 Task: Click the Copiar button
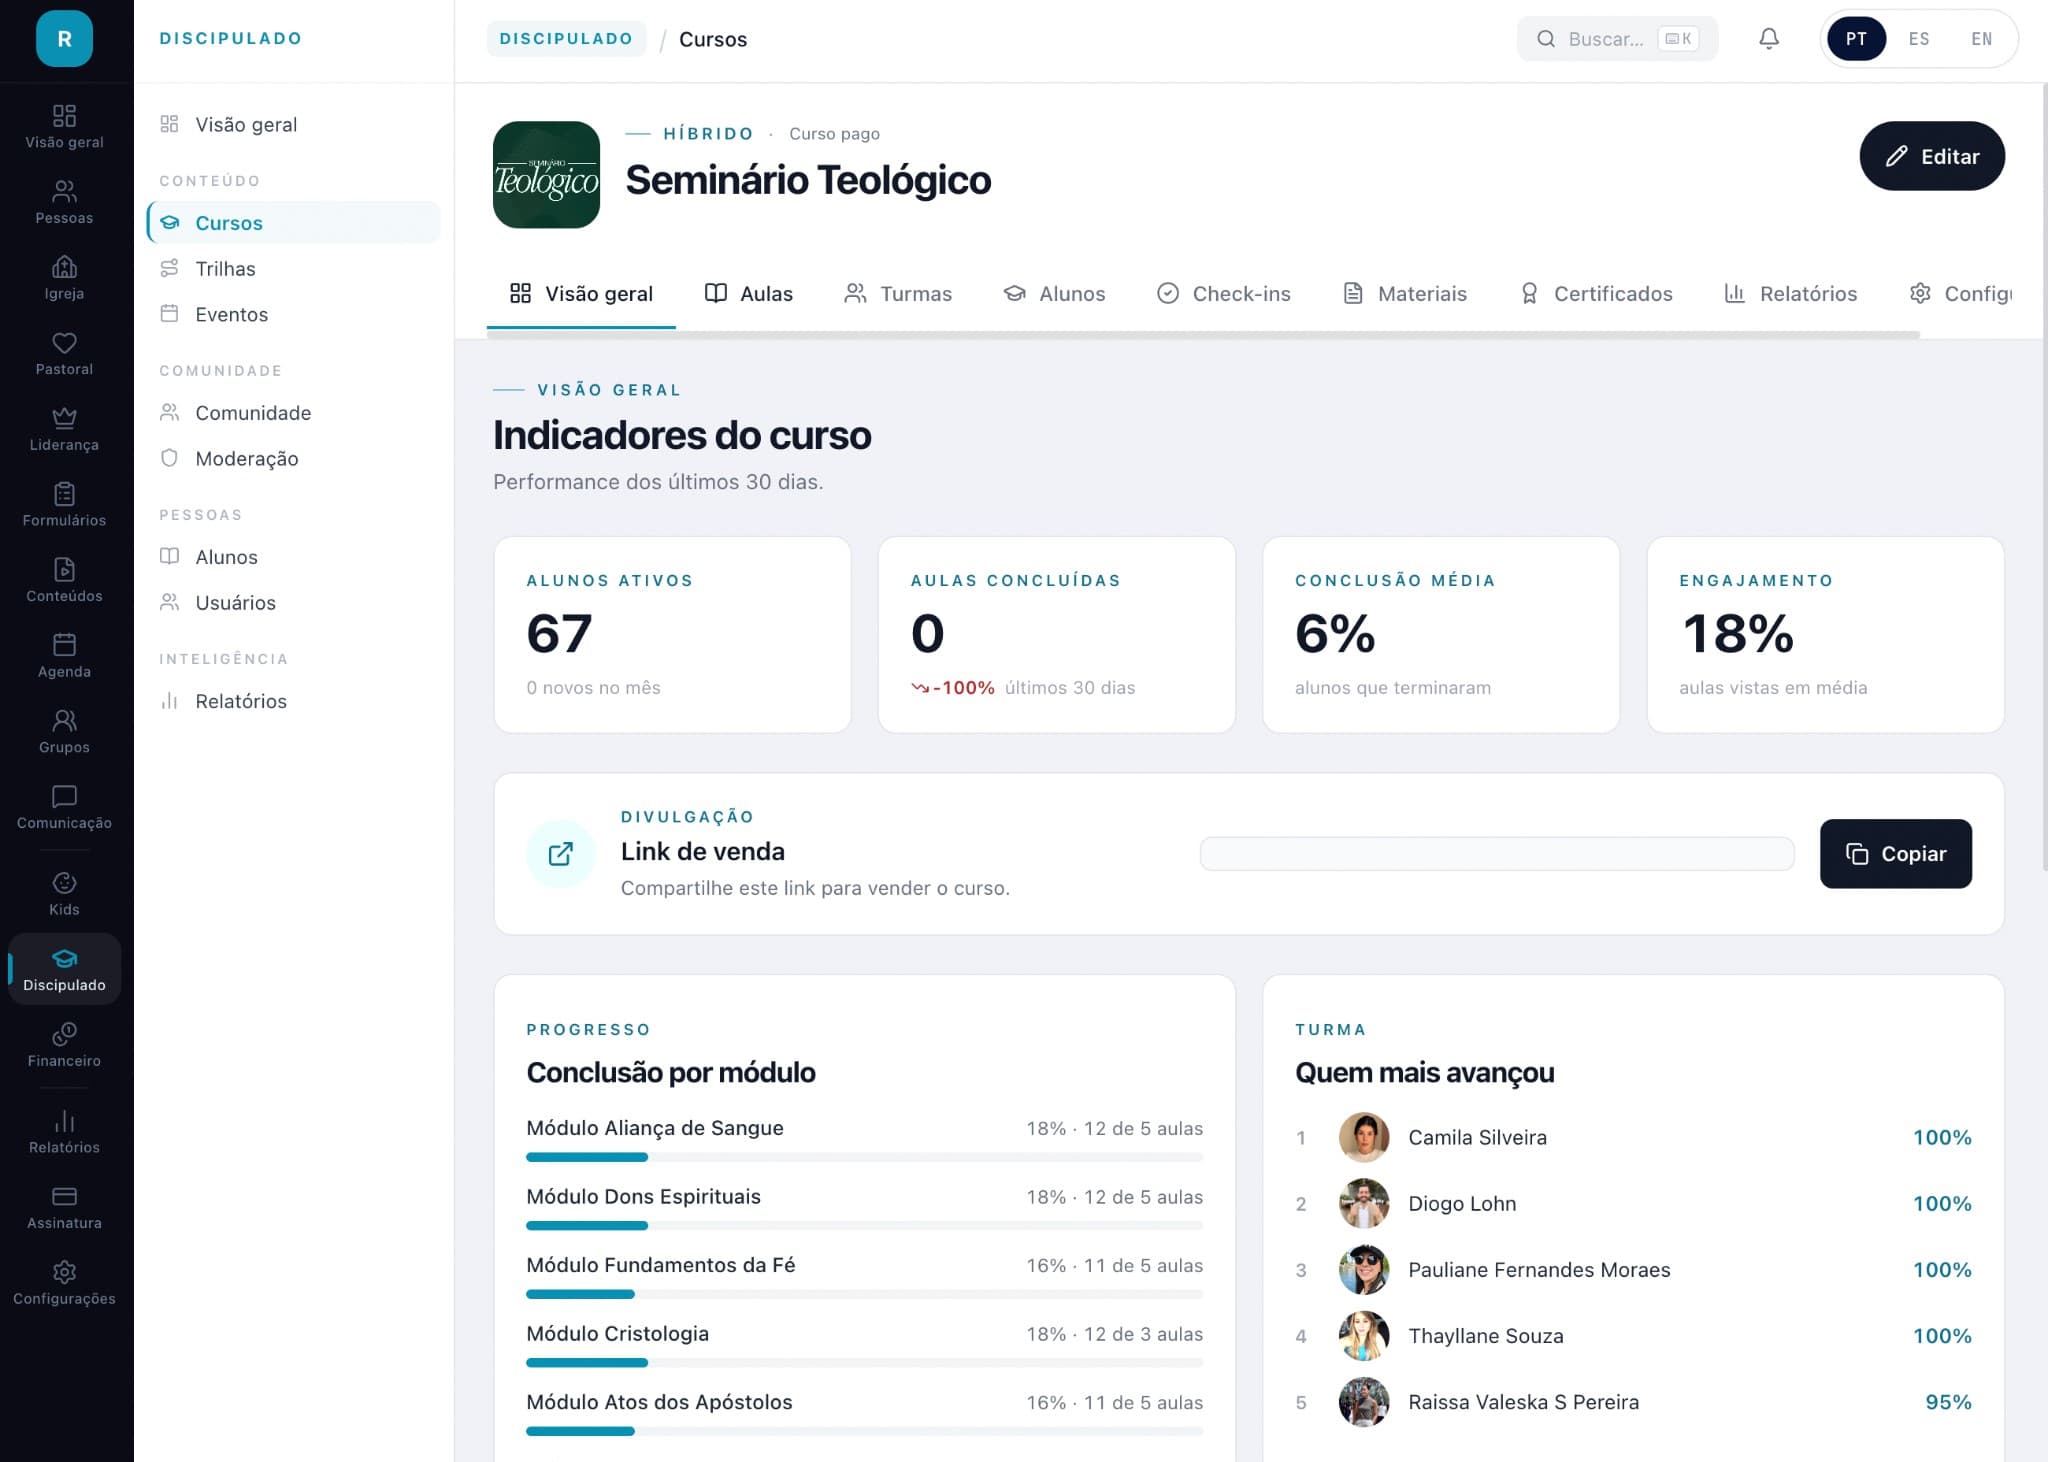[x=1895, y=853]
